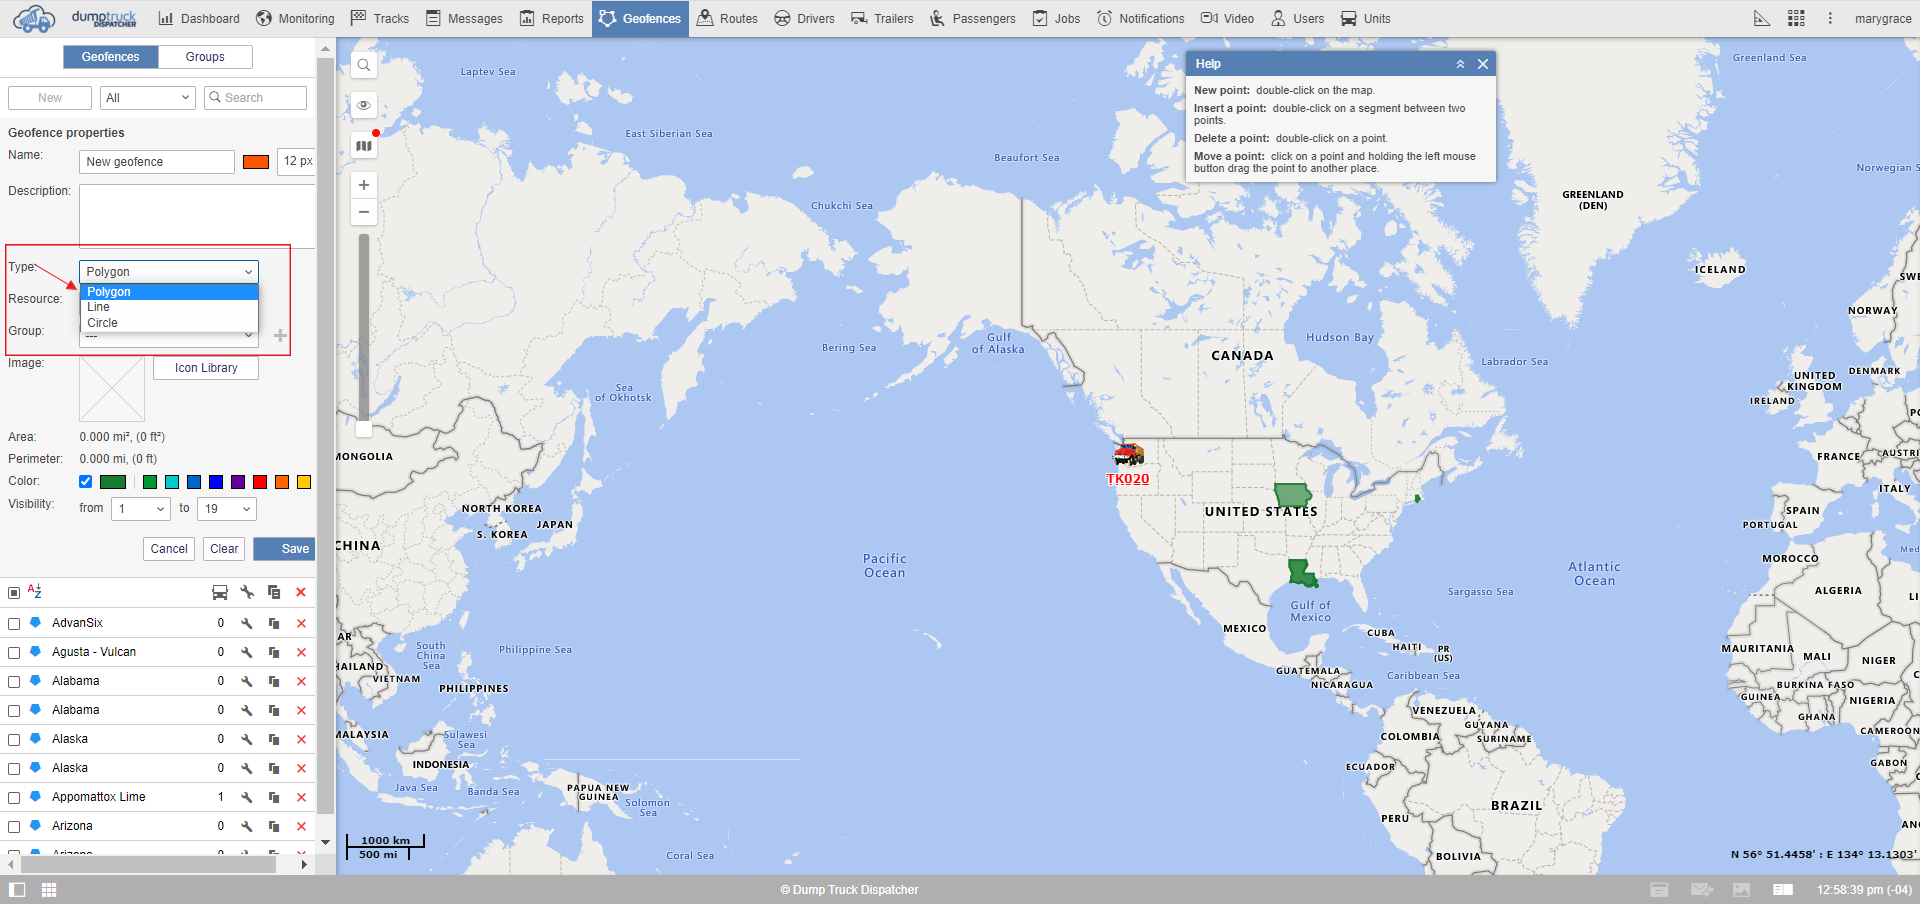Open the Type dropdown and pick Circle
1920x904 pixels.
pos(102,322)
